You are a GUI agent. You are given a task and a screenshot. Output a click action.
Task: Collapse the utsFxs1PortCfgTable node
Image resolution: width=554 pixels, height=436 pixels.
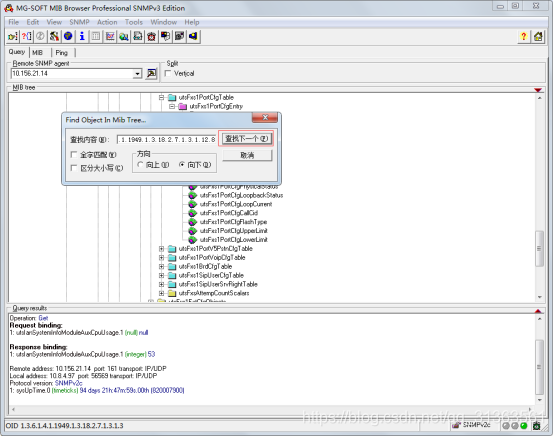click(161, 97)
